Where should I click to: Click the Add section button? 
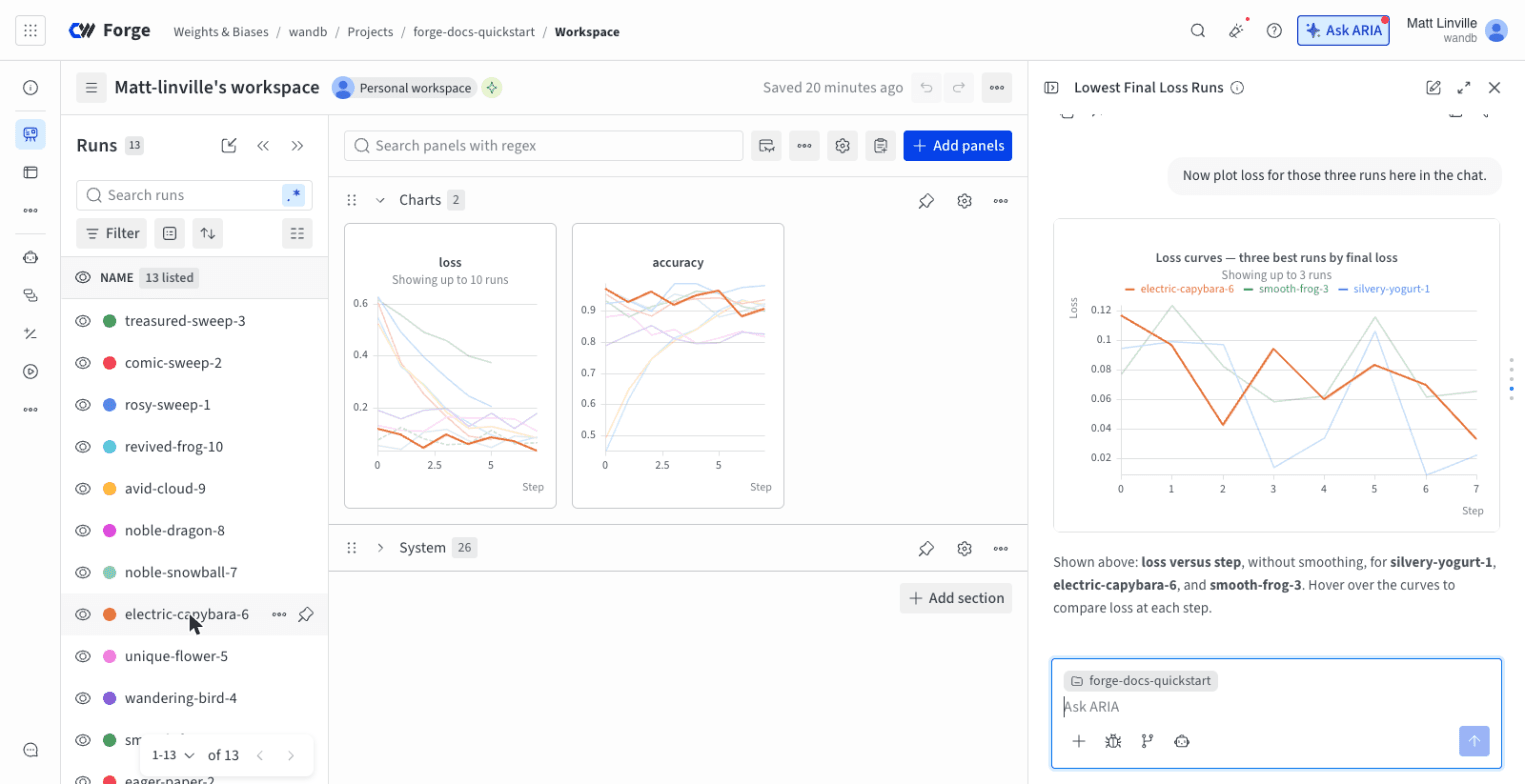coord(956,598)
